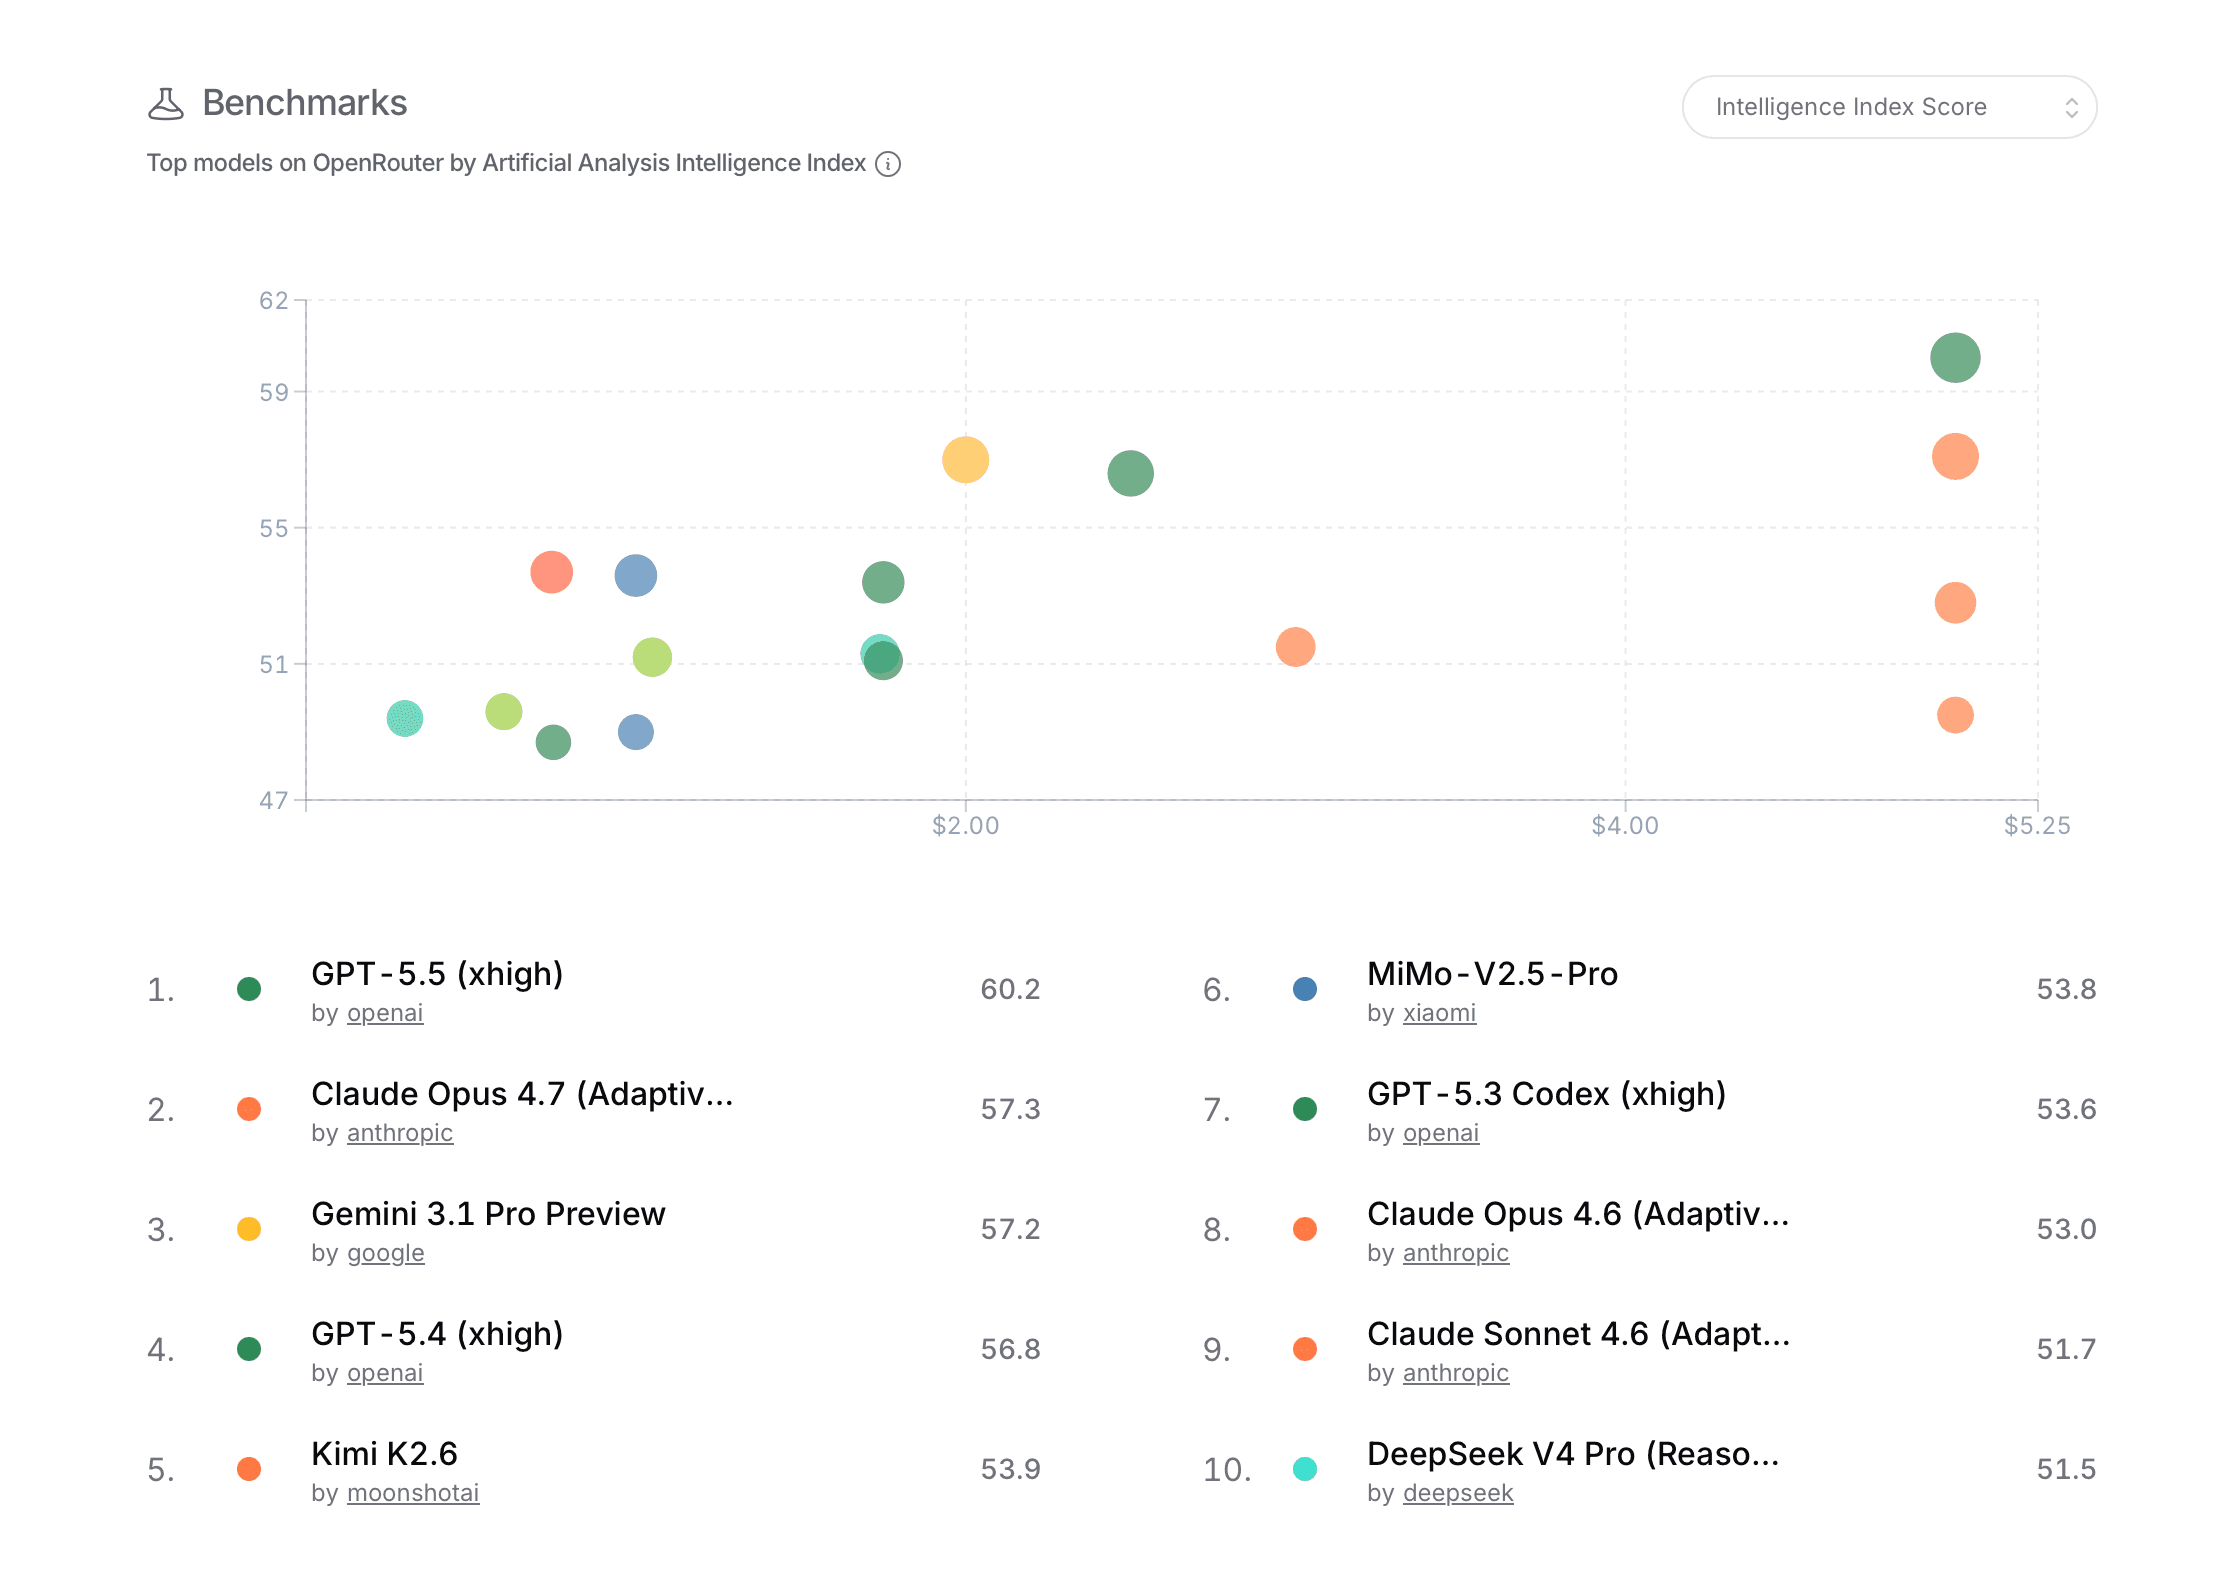This screenshot has height=1584, width=2234.
Task: Click the chevron arrows inside the score selector
Action: (x=2072, y=106)
